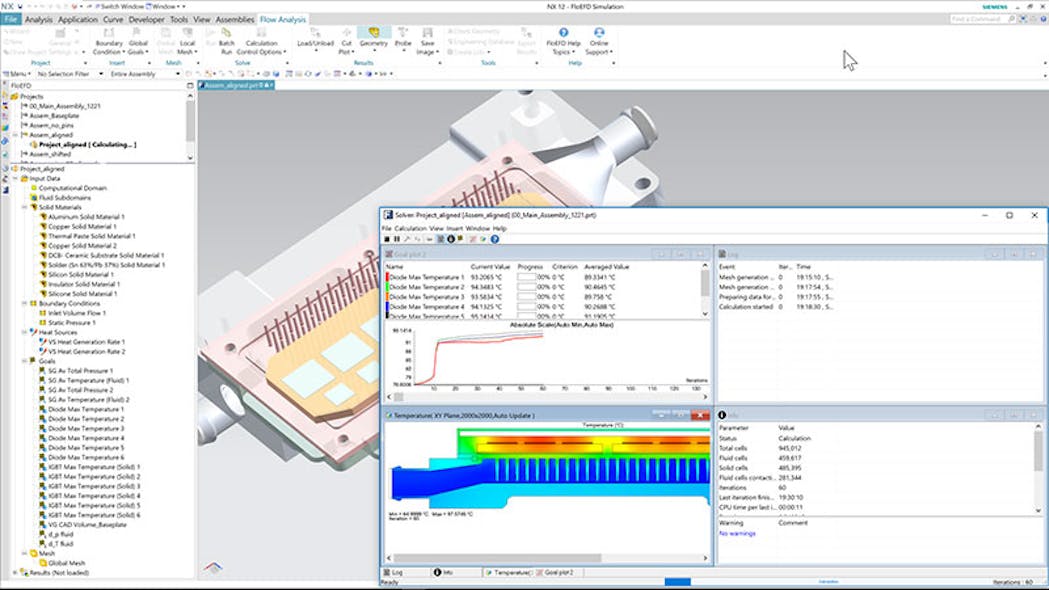1049x590 pixels.
Task: Click the goal table vertical scrollbar
Action: coord(705,290)
